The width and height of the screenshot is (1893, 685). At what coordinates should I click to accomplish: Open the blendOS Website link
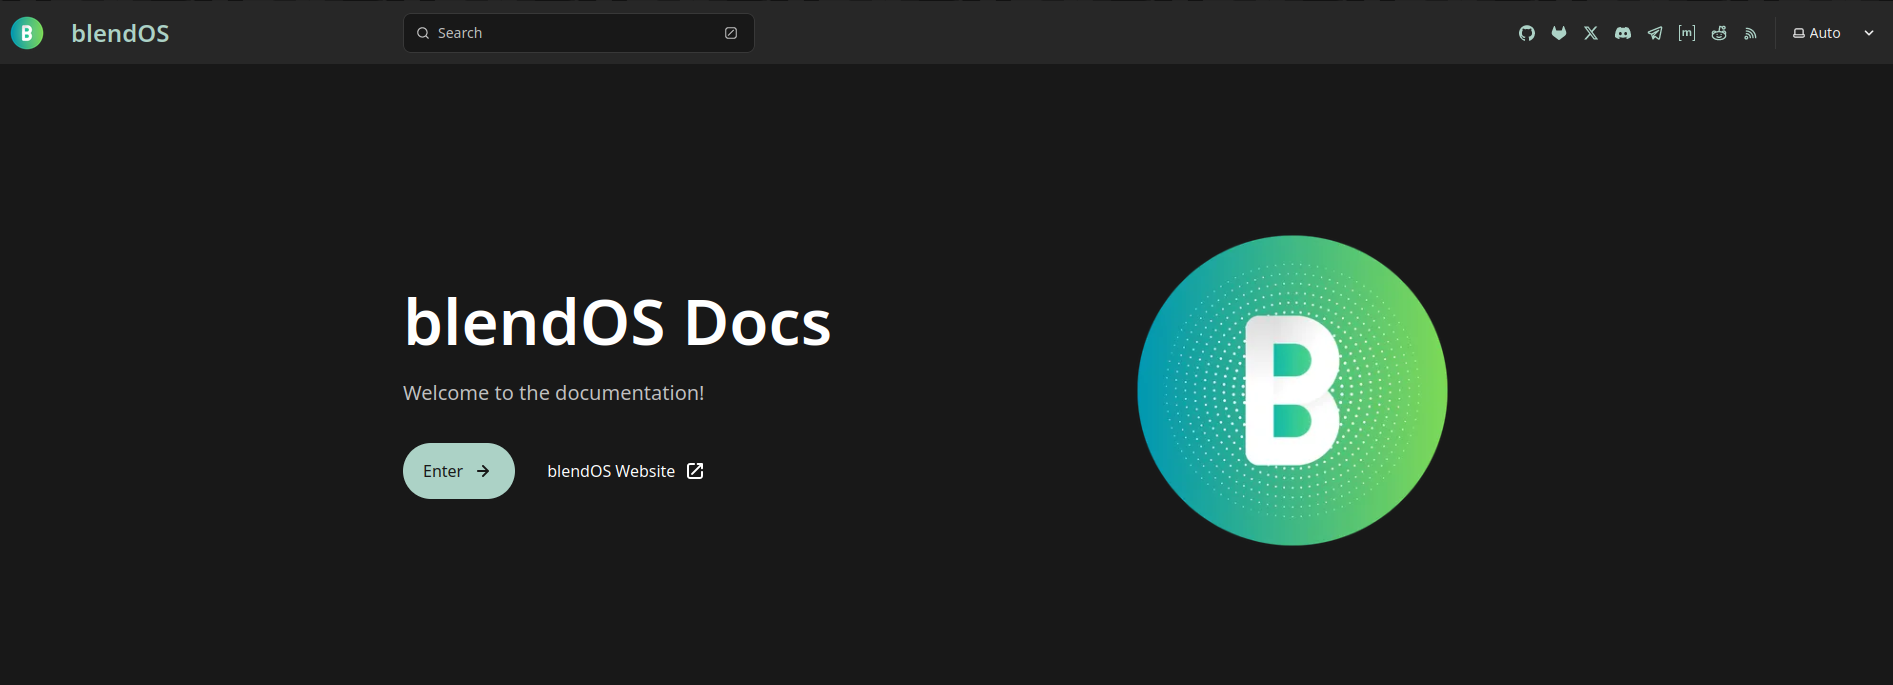(611, 471)
